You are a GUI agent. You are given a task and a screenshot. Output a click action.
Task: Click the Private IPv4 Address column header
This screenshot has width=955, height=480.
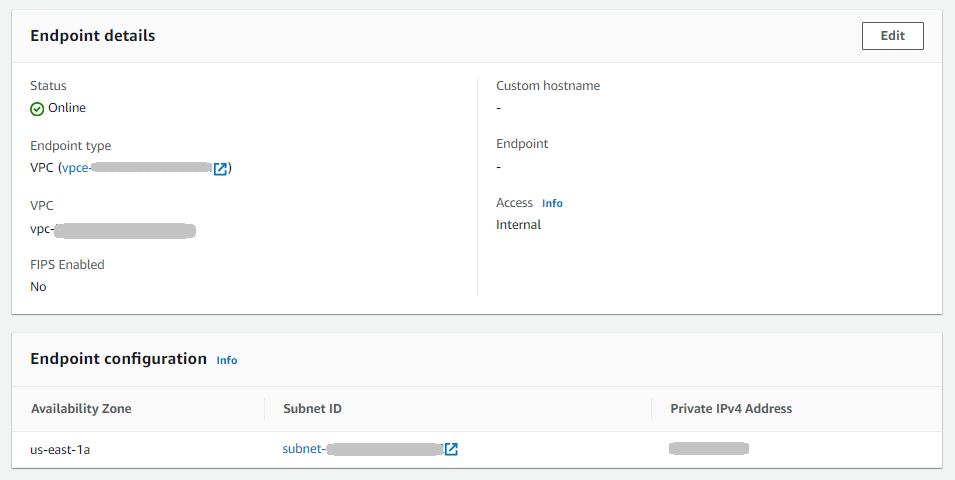pos(731,409)
